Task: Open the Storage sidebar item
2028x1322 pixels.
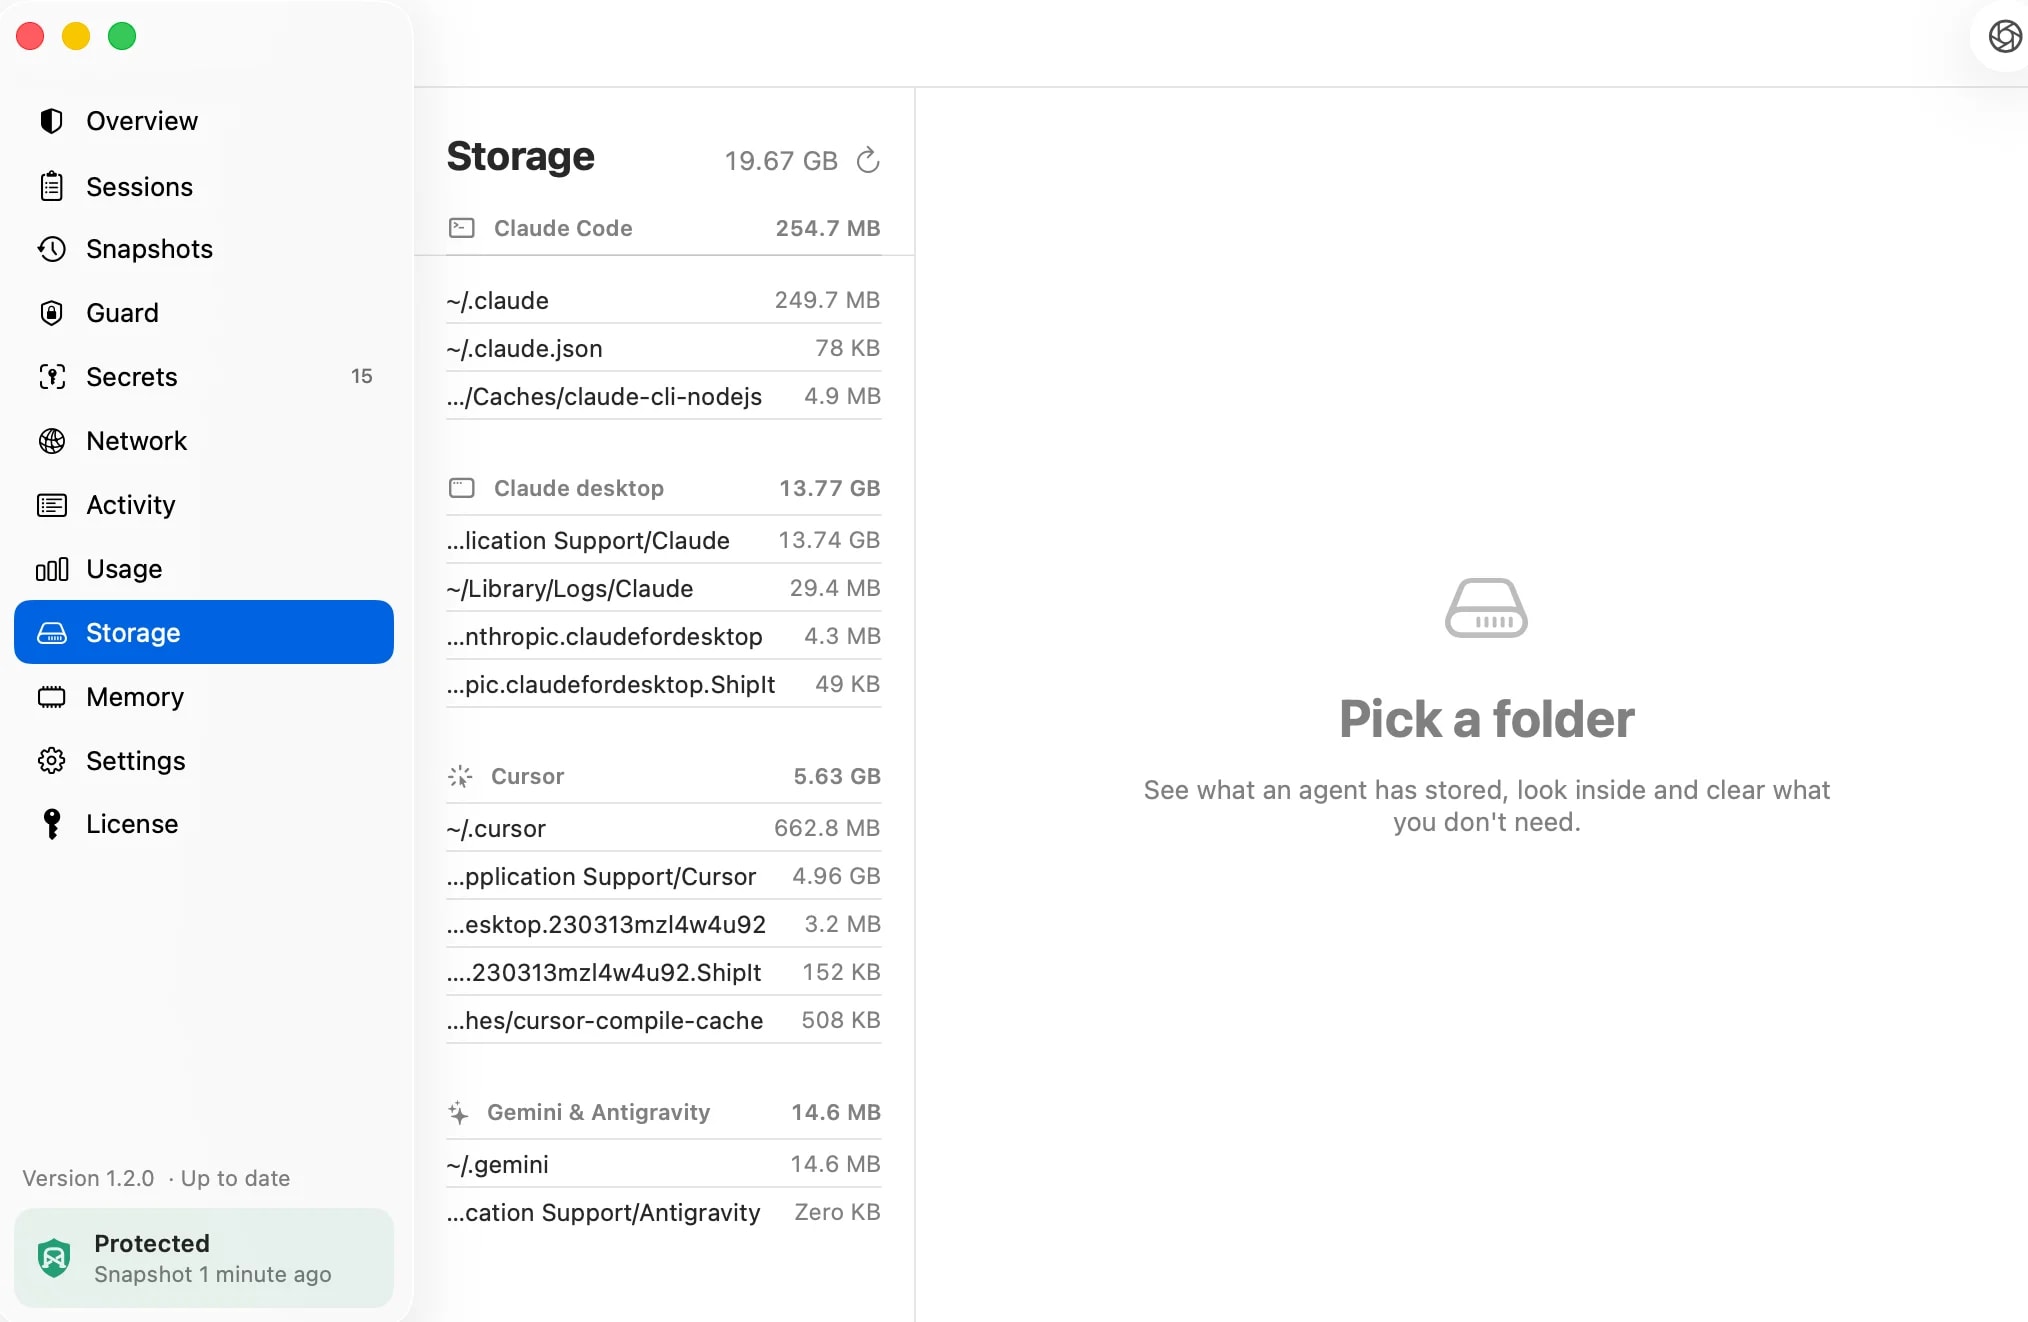Action: [204, 632]
